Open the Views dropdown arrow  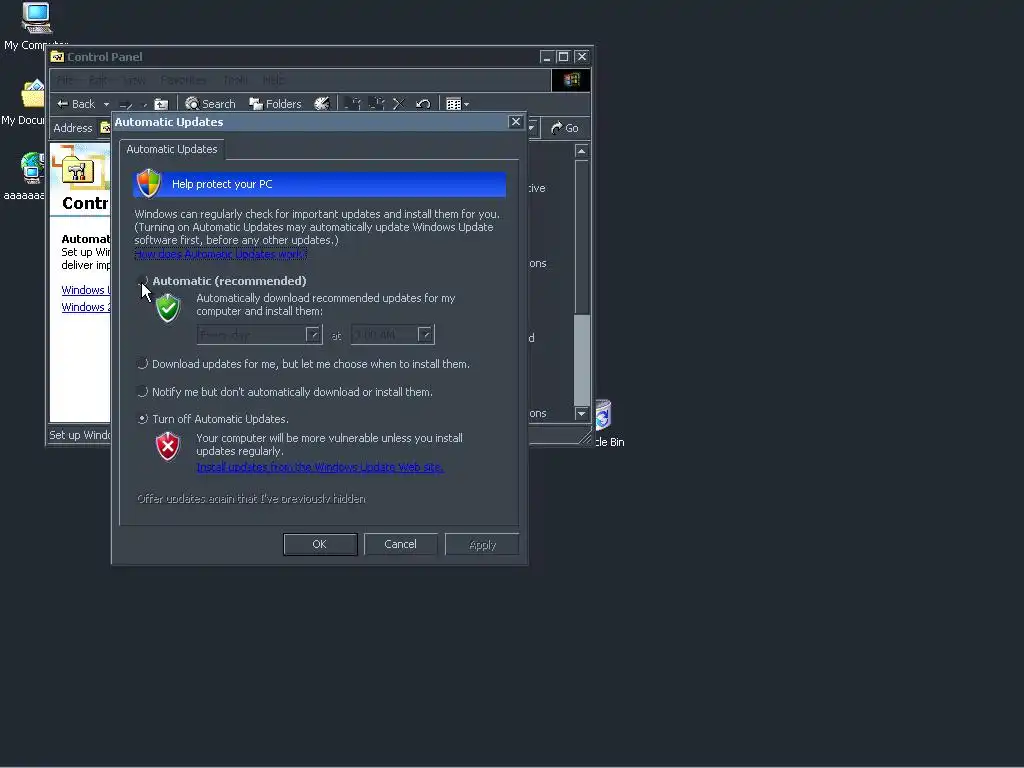(466, 104)
